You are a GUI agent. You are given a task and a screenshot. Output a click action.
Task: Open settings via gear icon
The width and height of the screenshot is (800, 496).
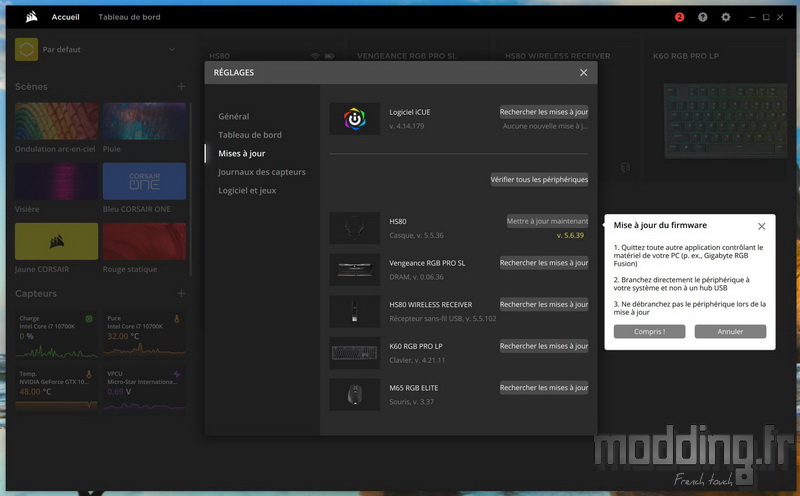(x=726, y=17)
